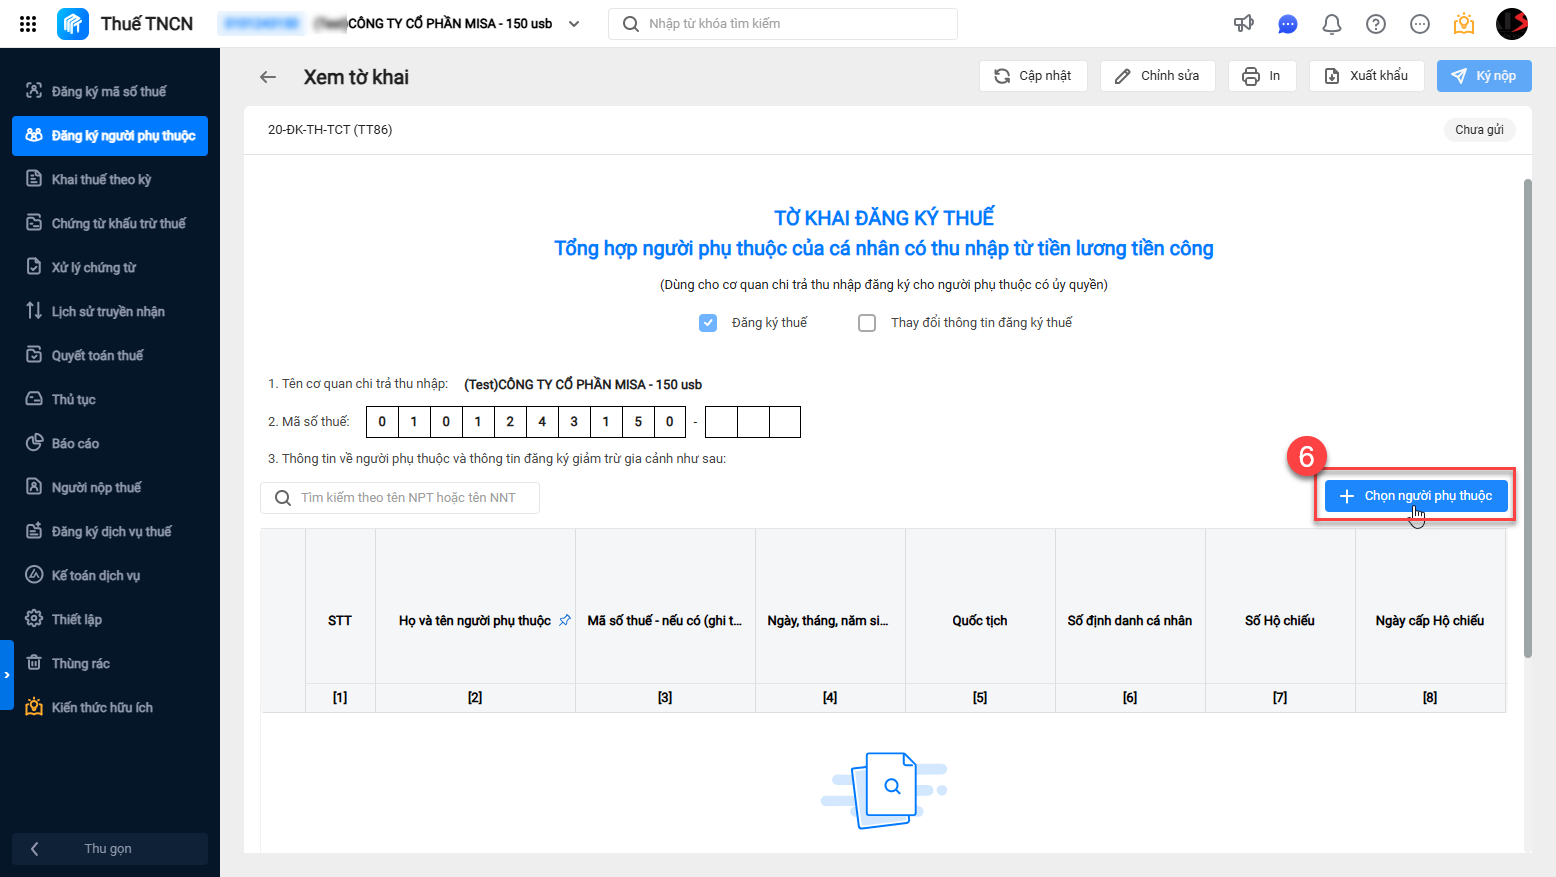Focus the Tìm kiếm theo tên NPT search box
The height and width of the screenshot is (877, 1556).
[x=400, y=498]
